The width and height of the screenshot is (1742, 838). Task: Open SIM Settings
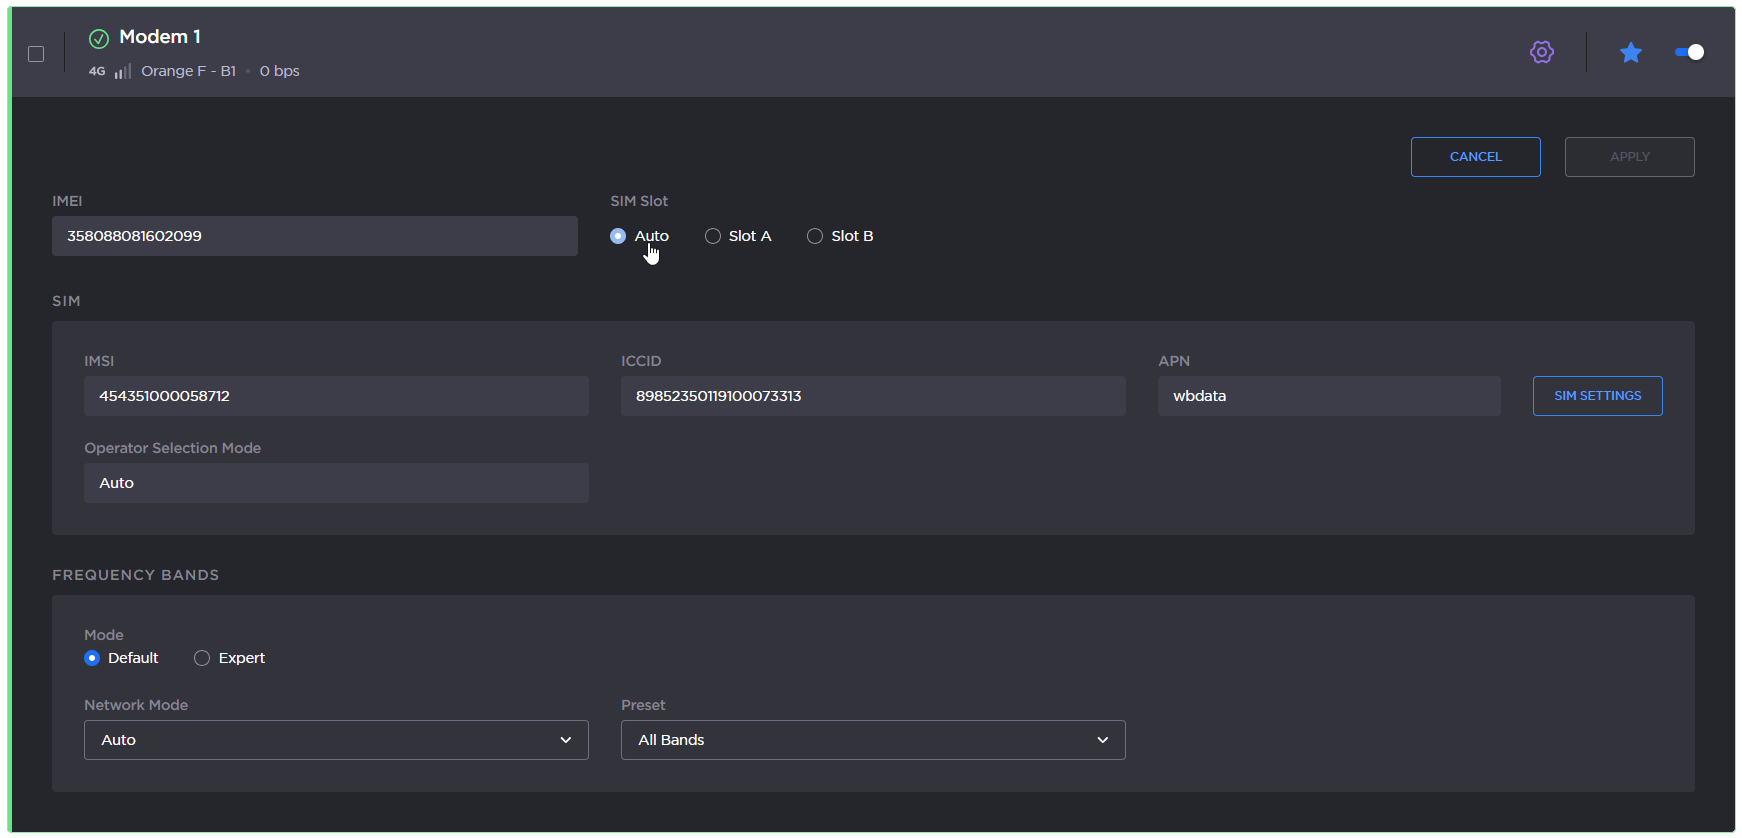coord(1597,396)
